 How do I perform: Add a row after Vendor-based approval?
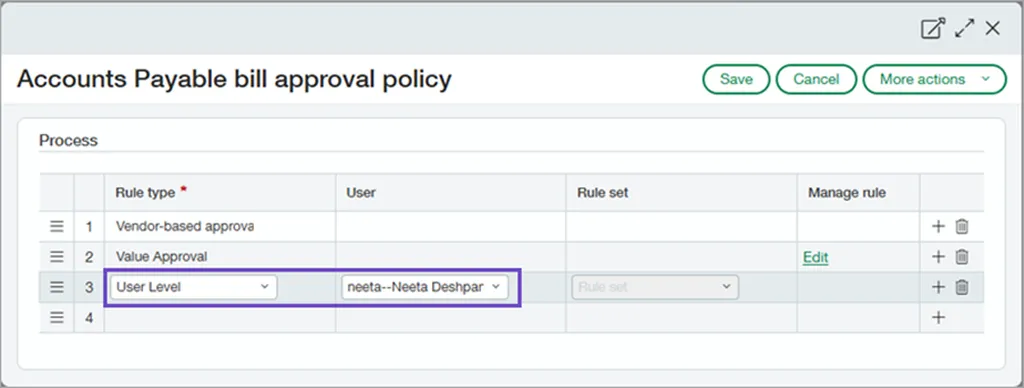[x=938, y=227]
